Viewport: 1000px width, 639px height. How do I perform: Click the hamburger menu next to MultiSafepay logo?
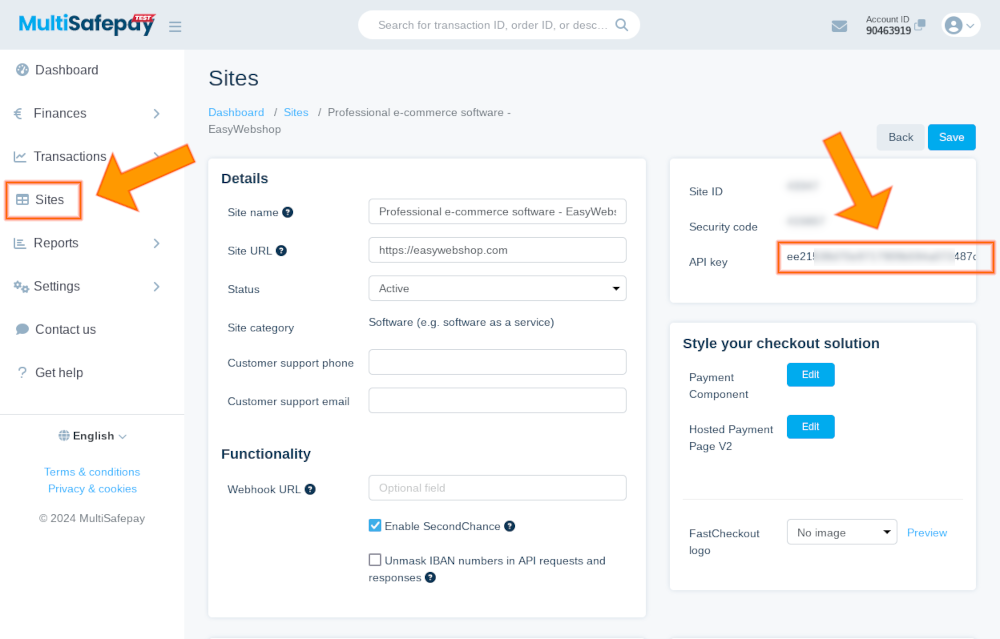click(x=175, y=25)
